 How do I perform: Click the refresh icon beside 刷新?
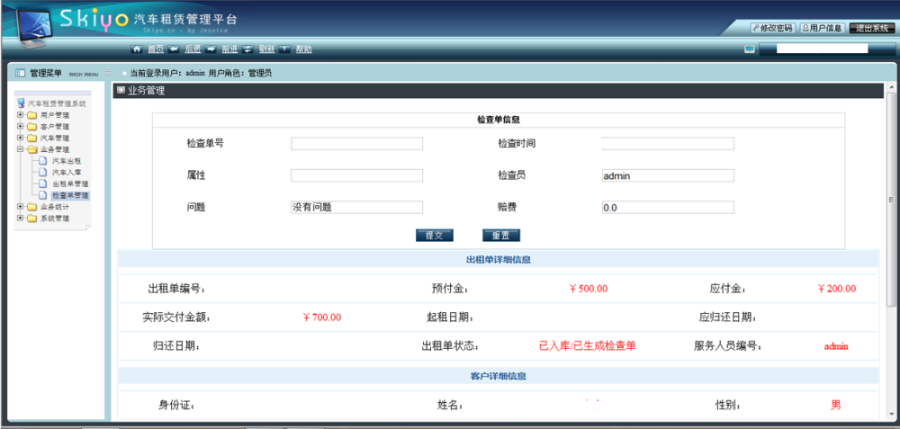click(248, 49)
